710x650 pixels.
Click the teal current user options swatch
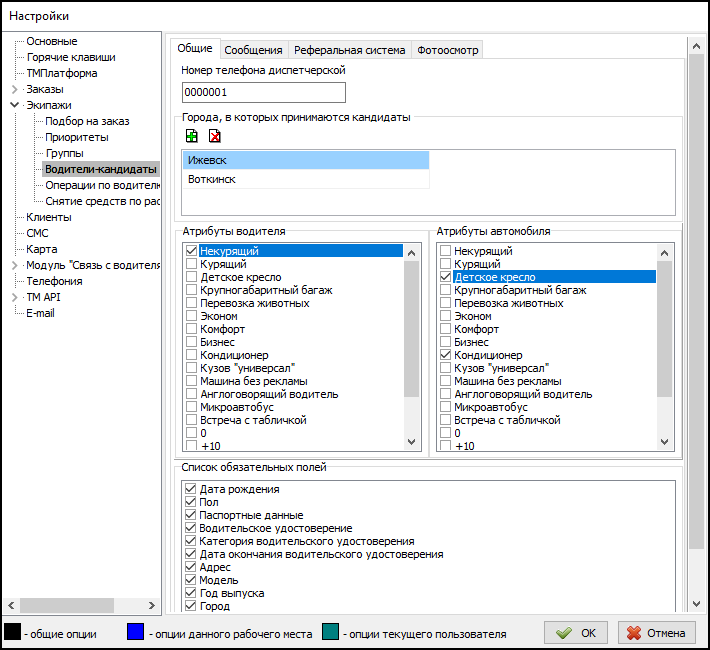[331, 632]
